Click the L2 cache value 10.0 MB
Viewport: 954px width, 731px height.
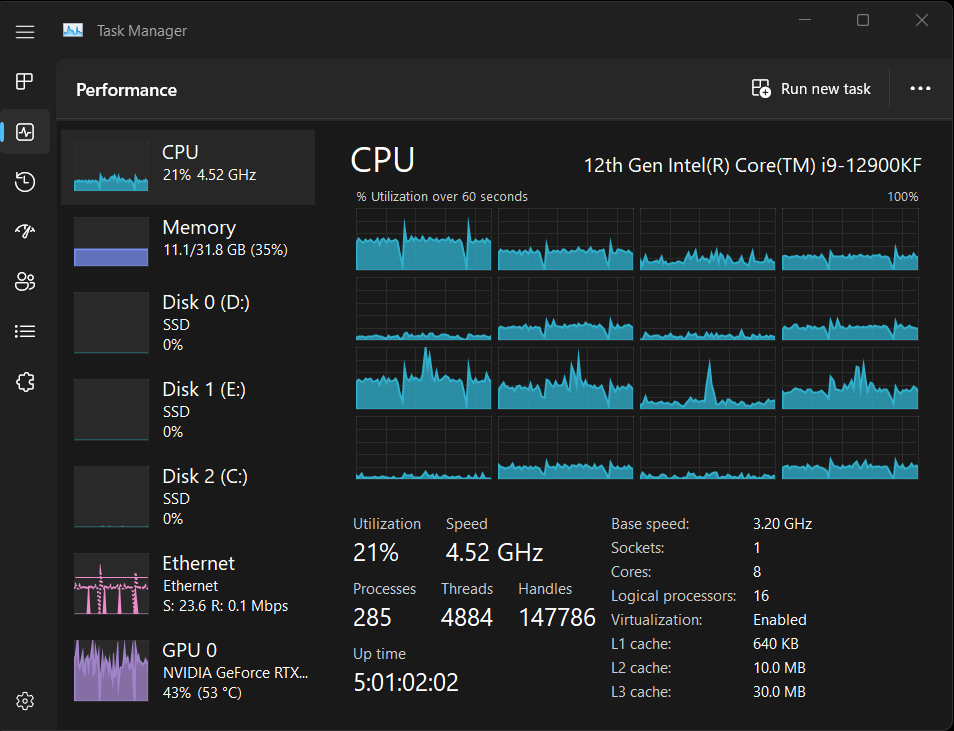[x=779, y=668]
